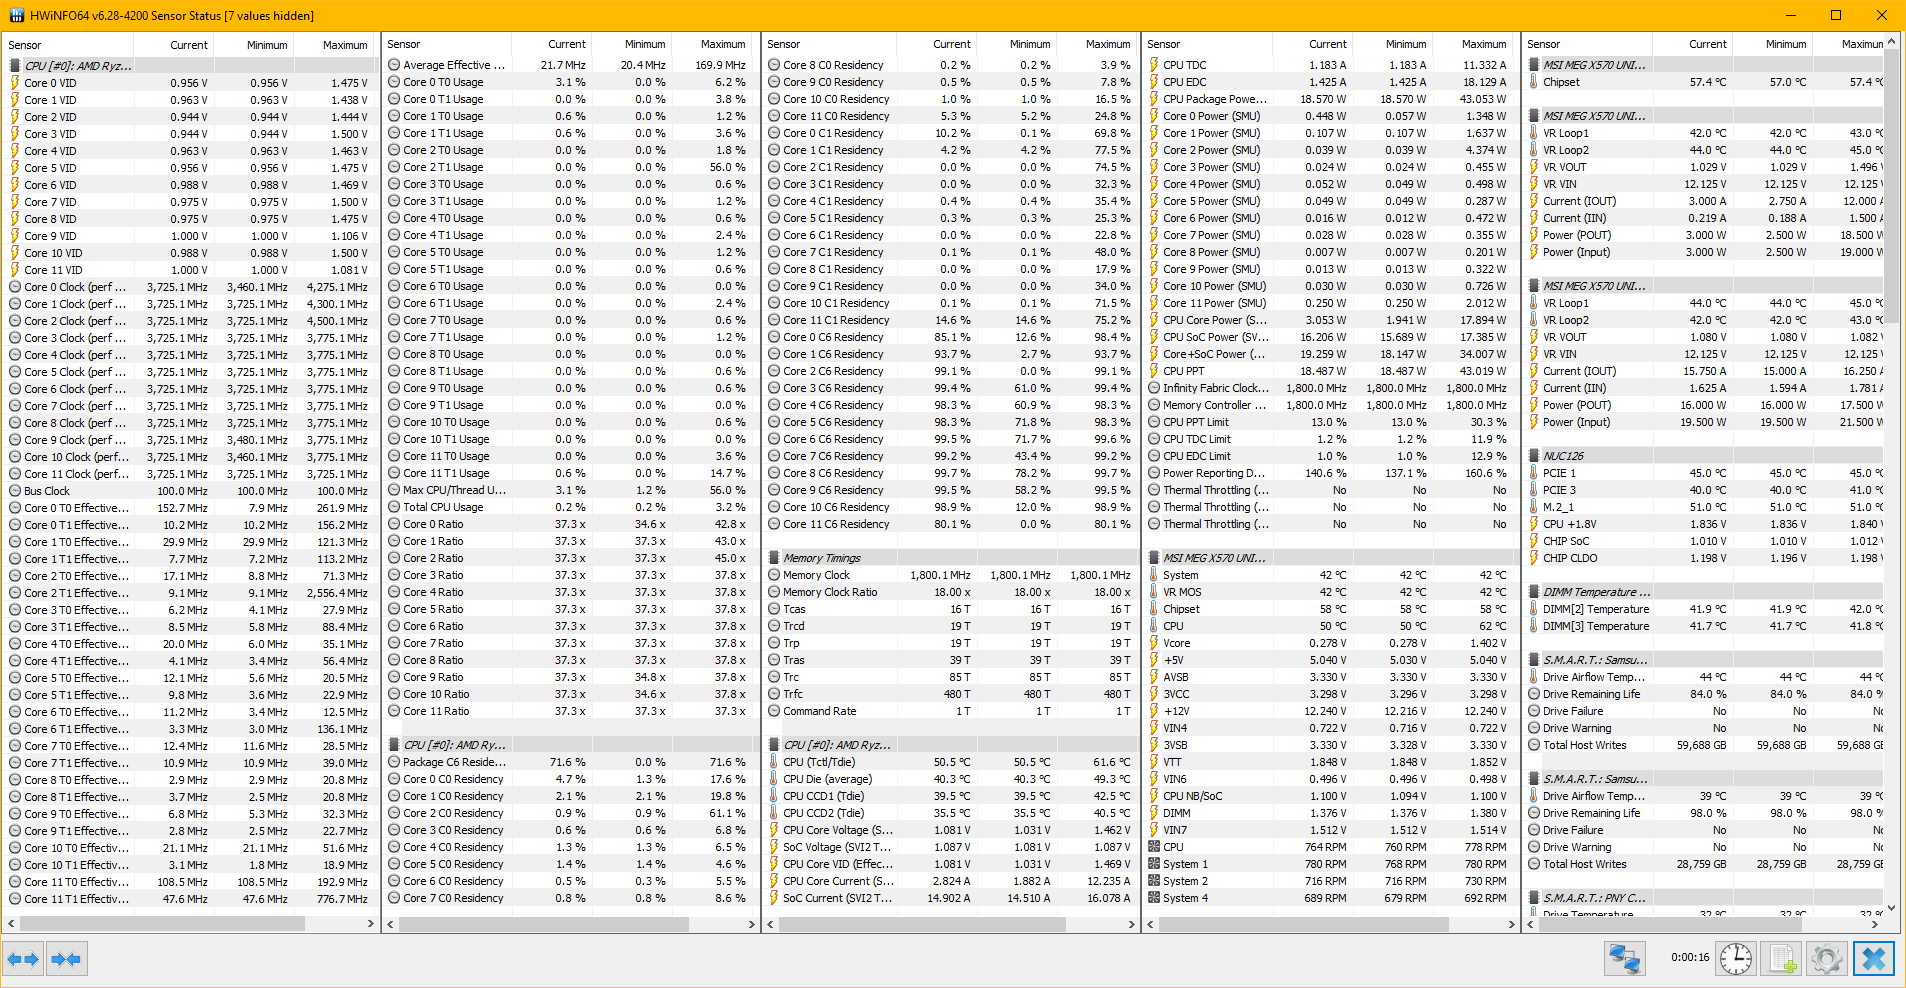Select the CPU Package Power row
The image size is (1906, 988).
pyautogui.click(x=1332, y=99)
